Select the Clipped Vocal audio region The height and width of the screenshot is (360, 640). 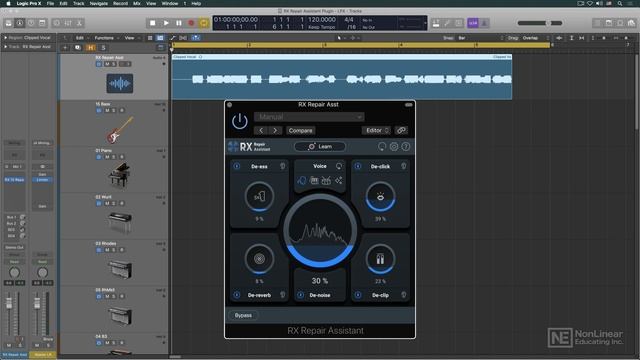coord(342,77)
